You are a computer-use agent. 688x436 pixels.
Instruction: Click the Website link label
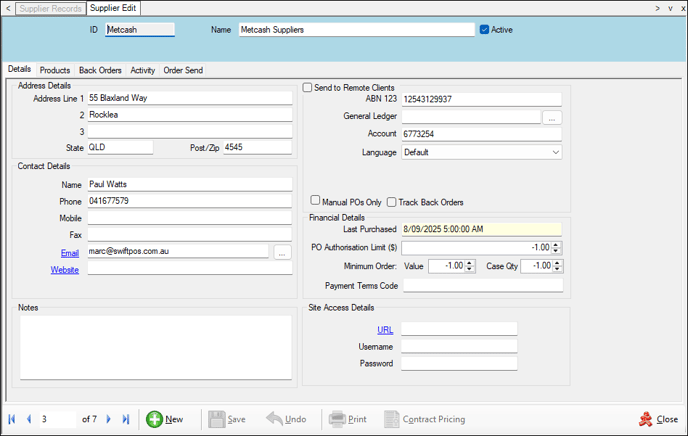coord(64,269)
